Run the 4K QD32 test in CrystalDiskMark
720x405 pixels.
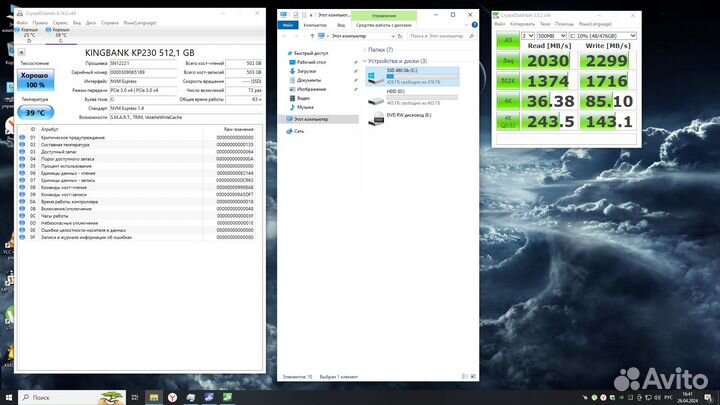click(508, 121)
